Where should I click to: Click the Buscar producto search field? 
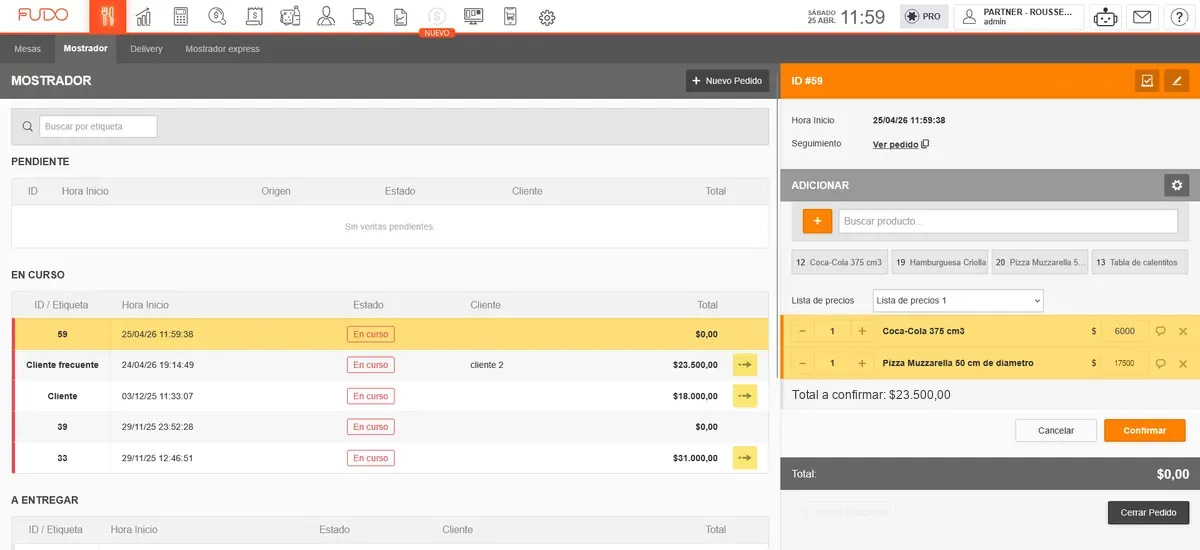[1008, 221]
